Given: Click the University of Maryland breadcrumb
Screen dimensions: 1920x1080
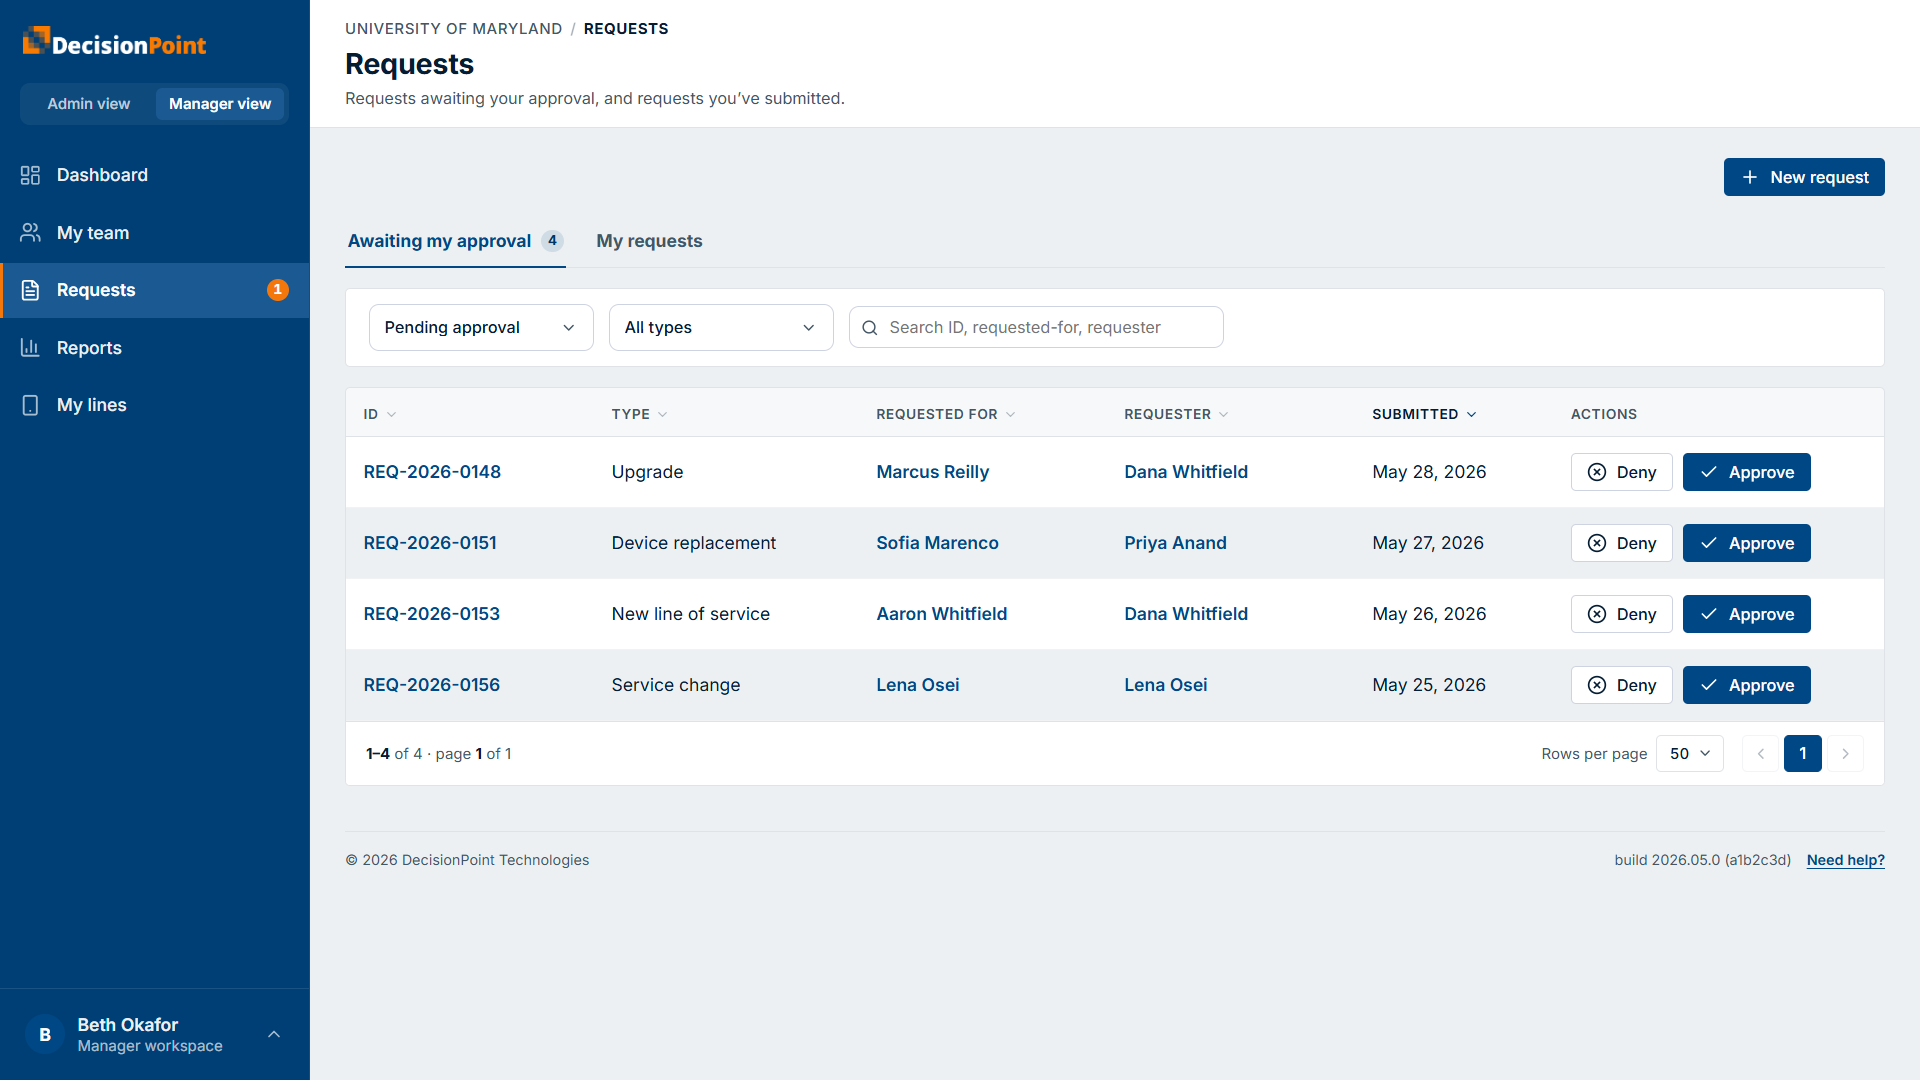Looking at the screenshot, I should [x=453, y=29].
